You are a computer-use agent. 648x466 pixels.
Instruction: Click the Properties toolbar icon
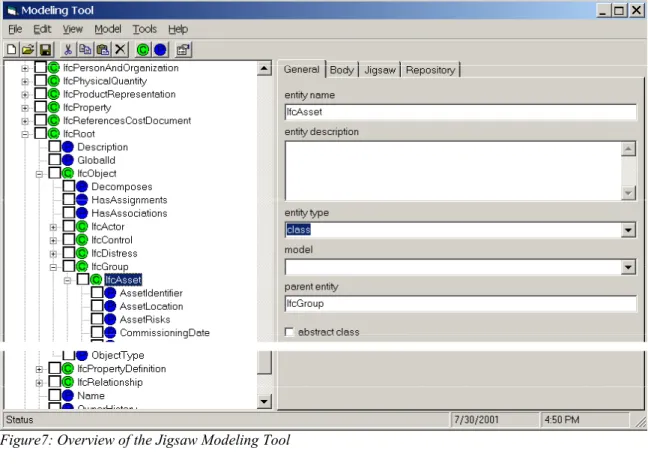coord(183,50)
